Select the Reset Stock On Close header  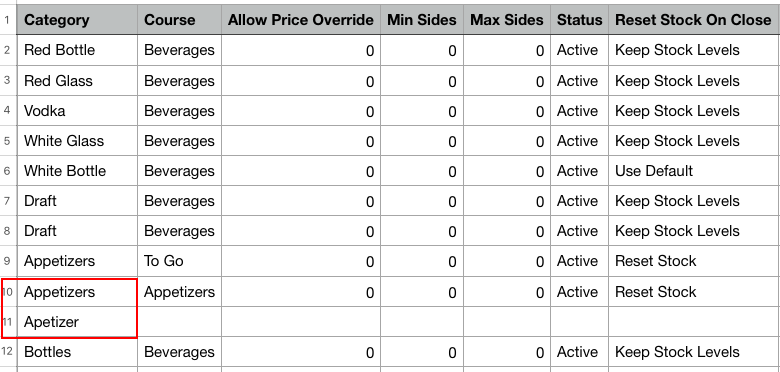pos(694,20)
